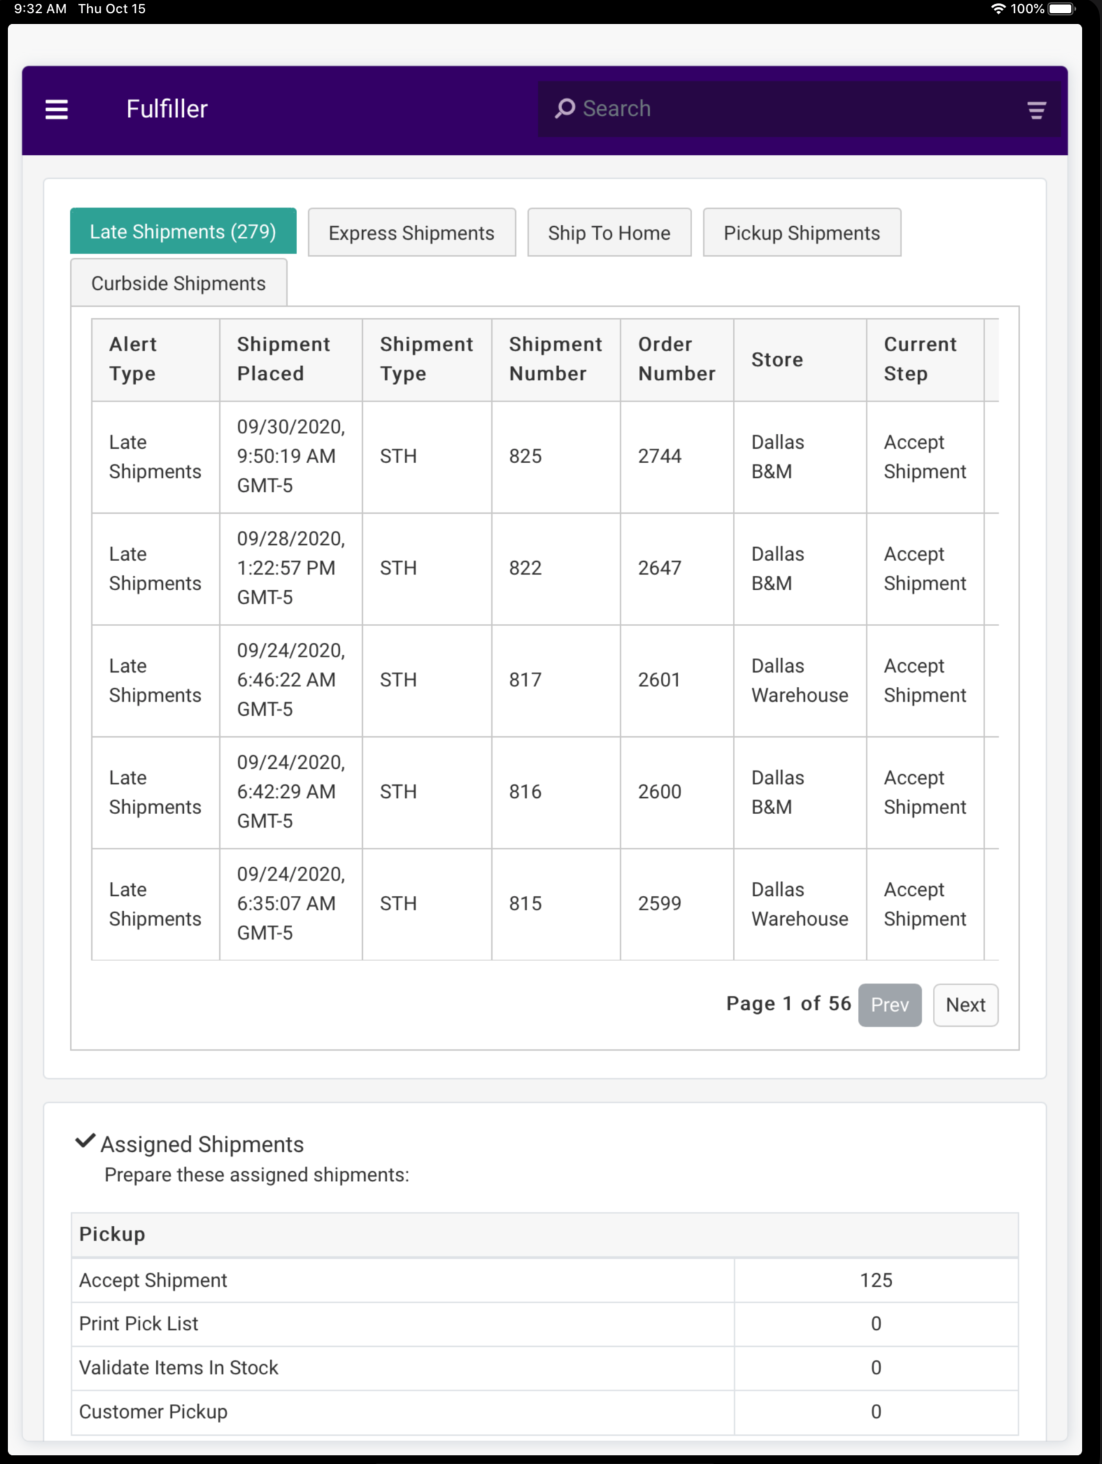Open the hamburger navigation menu
Screen dimensions: 1102x1464
pyautogui.click(x=57, y=109)
